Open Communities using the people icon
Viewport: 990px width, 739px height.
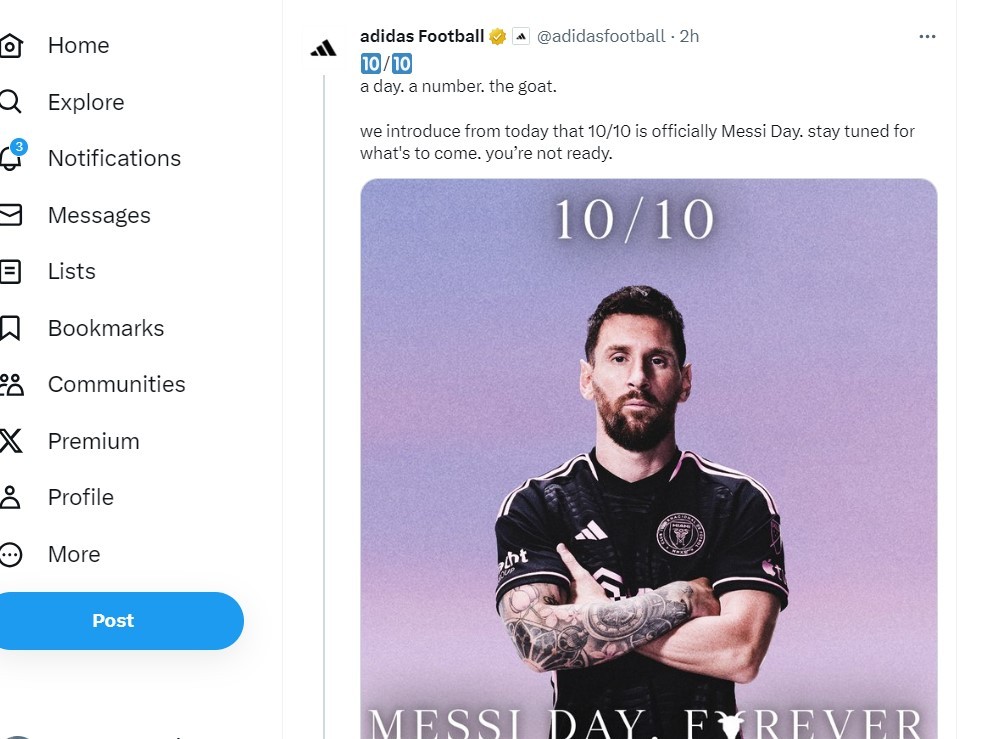click(11, 384)
